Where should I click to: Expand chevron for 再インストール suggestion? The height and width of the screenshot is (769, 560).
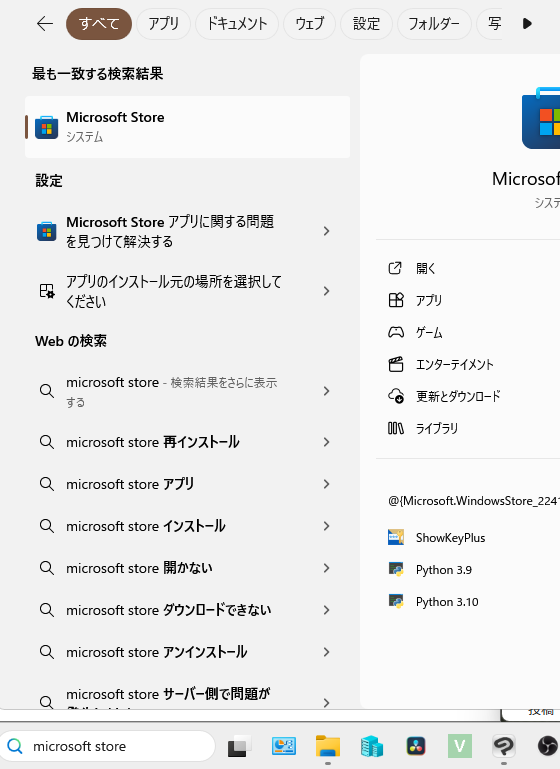click(x=327, y=442)
